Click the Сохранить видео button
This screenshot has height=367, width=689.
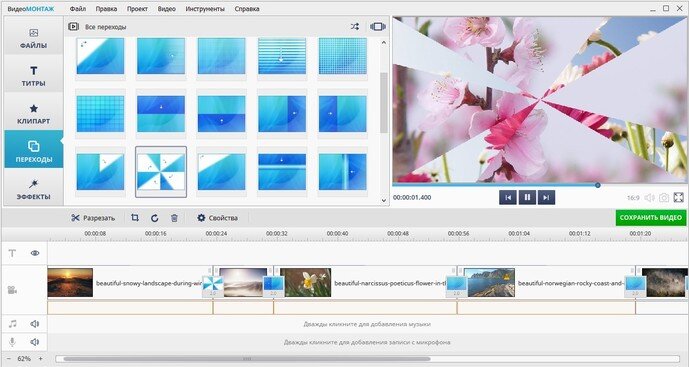tap(651, 218)
